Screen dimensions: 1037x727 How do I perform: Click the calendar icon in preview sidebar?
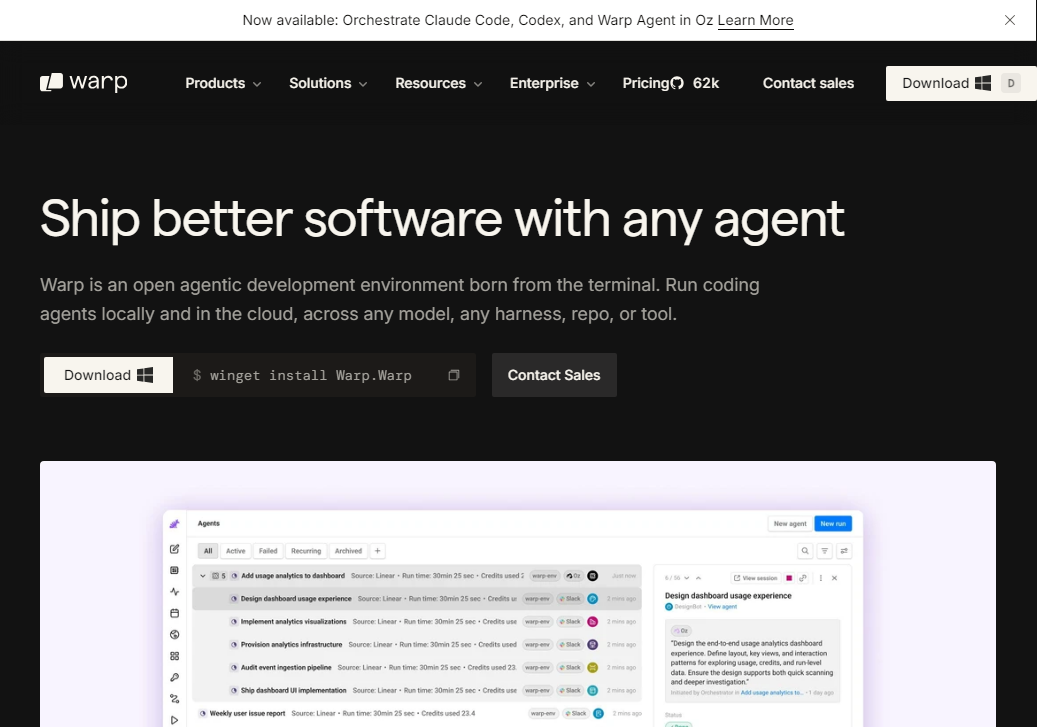pyautogui.click(x=175, y=613)
